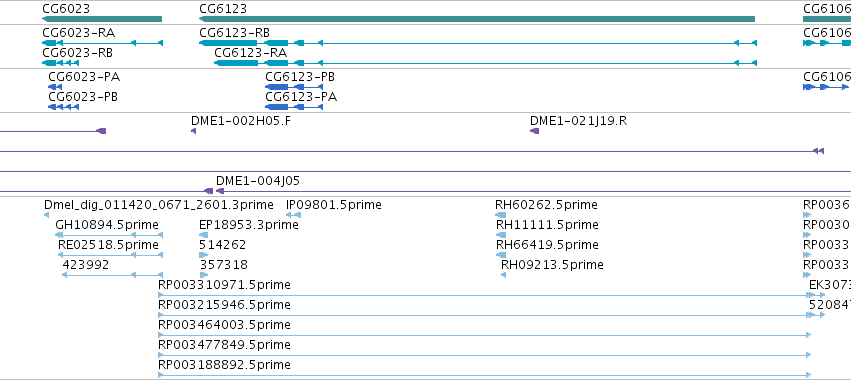The image size is (851, 380).
Task: Open the RH60262.5prime EST label
Action: (546, 205)
